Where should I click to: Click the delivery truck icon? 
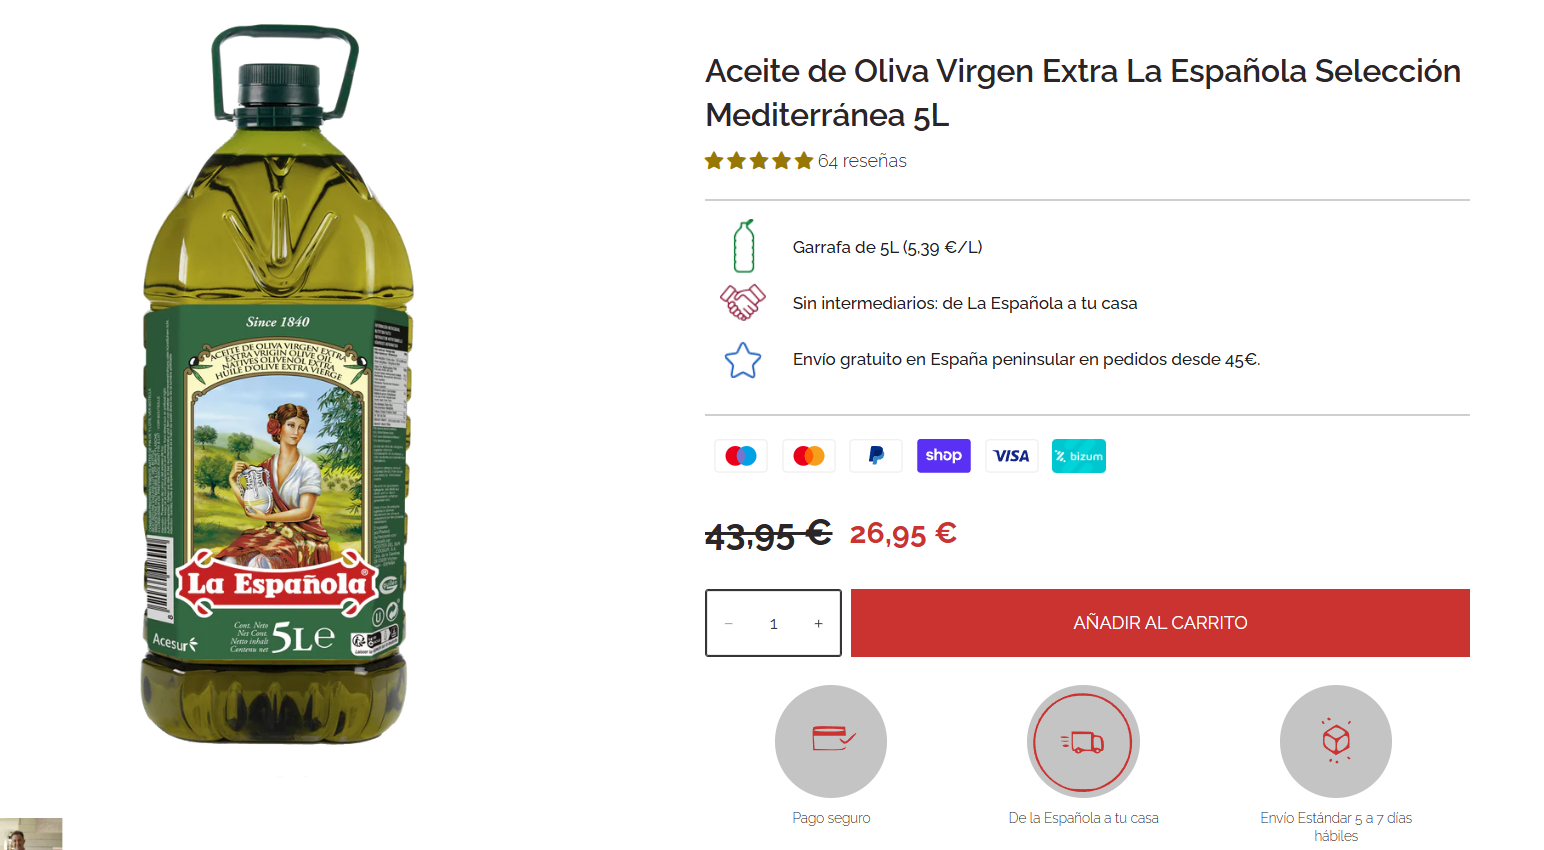[1083, 741]
